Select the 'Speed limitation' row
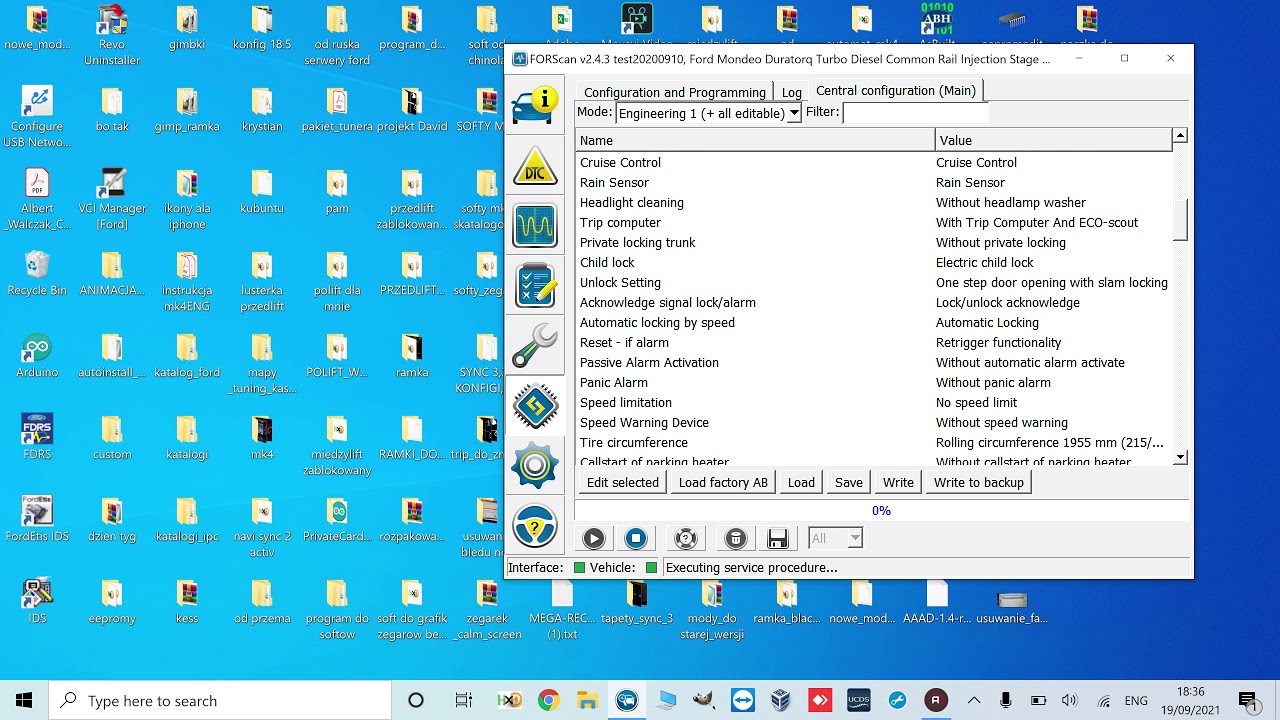The height and width of the screenshot is (720, 1280). [874, 402]
